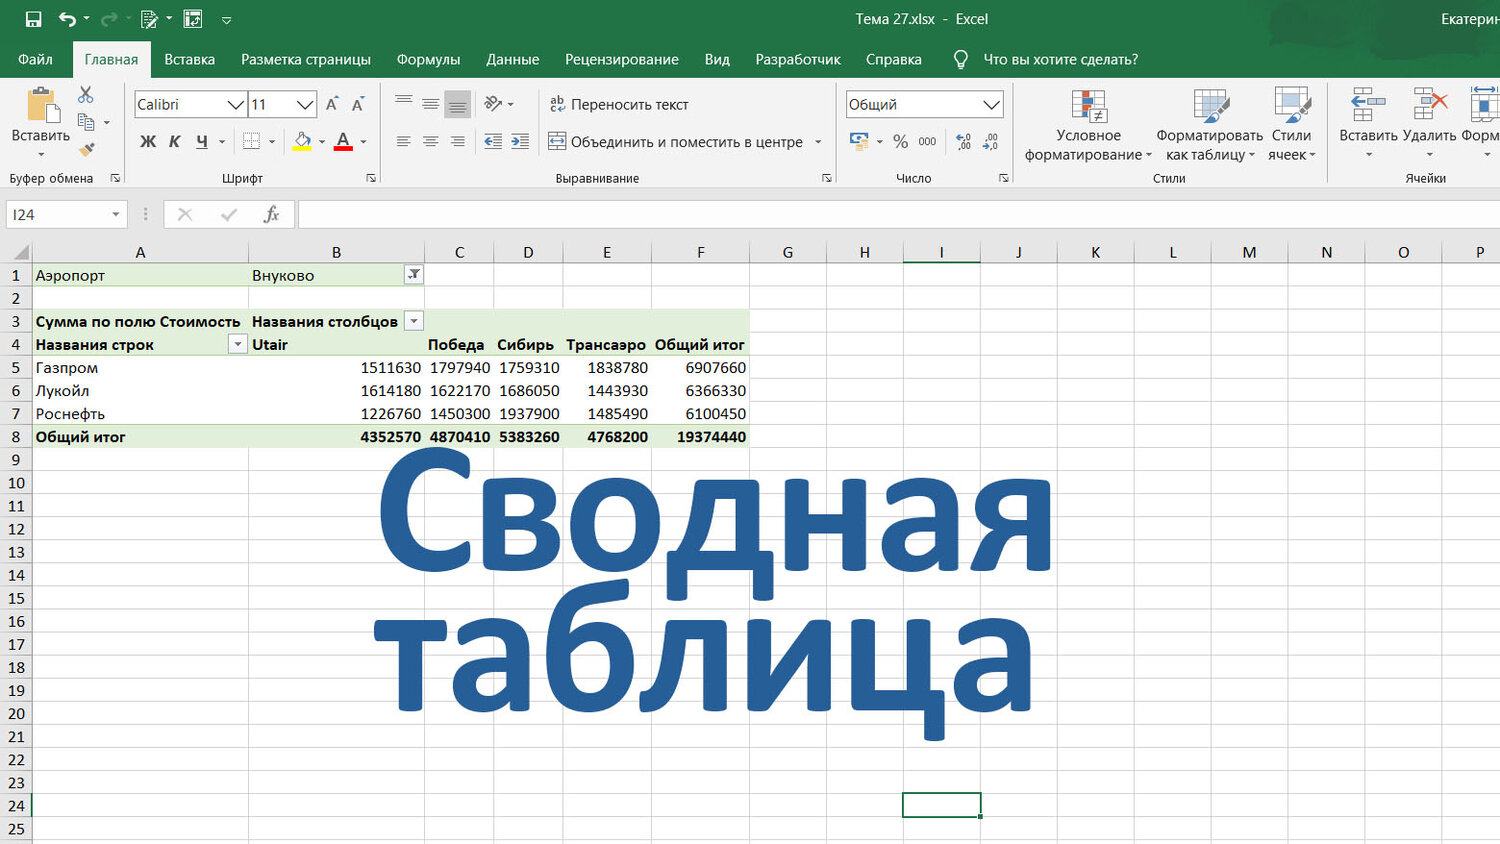
Task: Open the font size dropdown
Action: pyautogui.click(x=305, y=104)
